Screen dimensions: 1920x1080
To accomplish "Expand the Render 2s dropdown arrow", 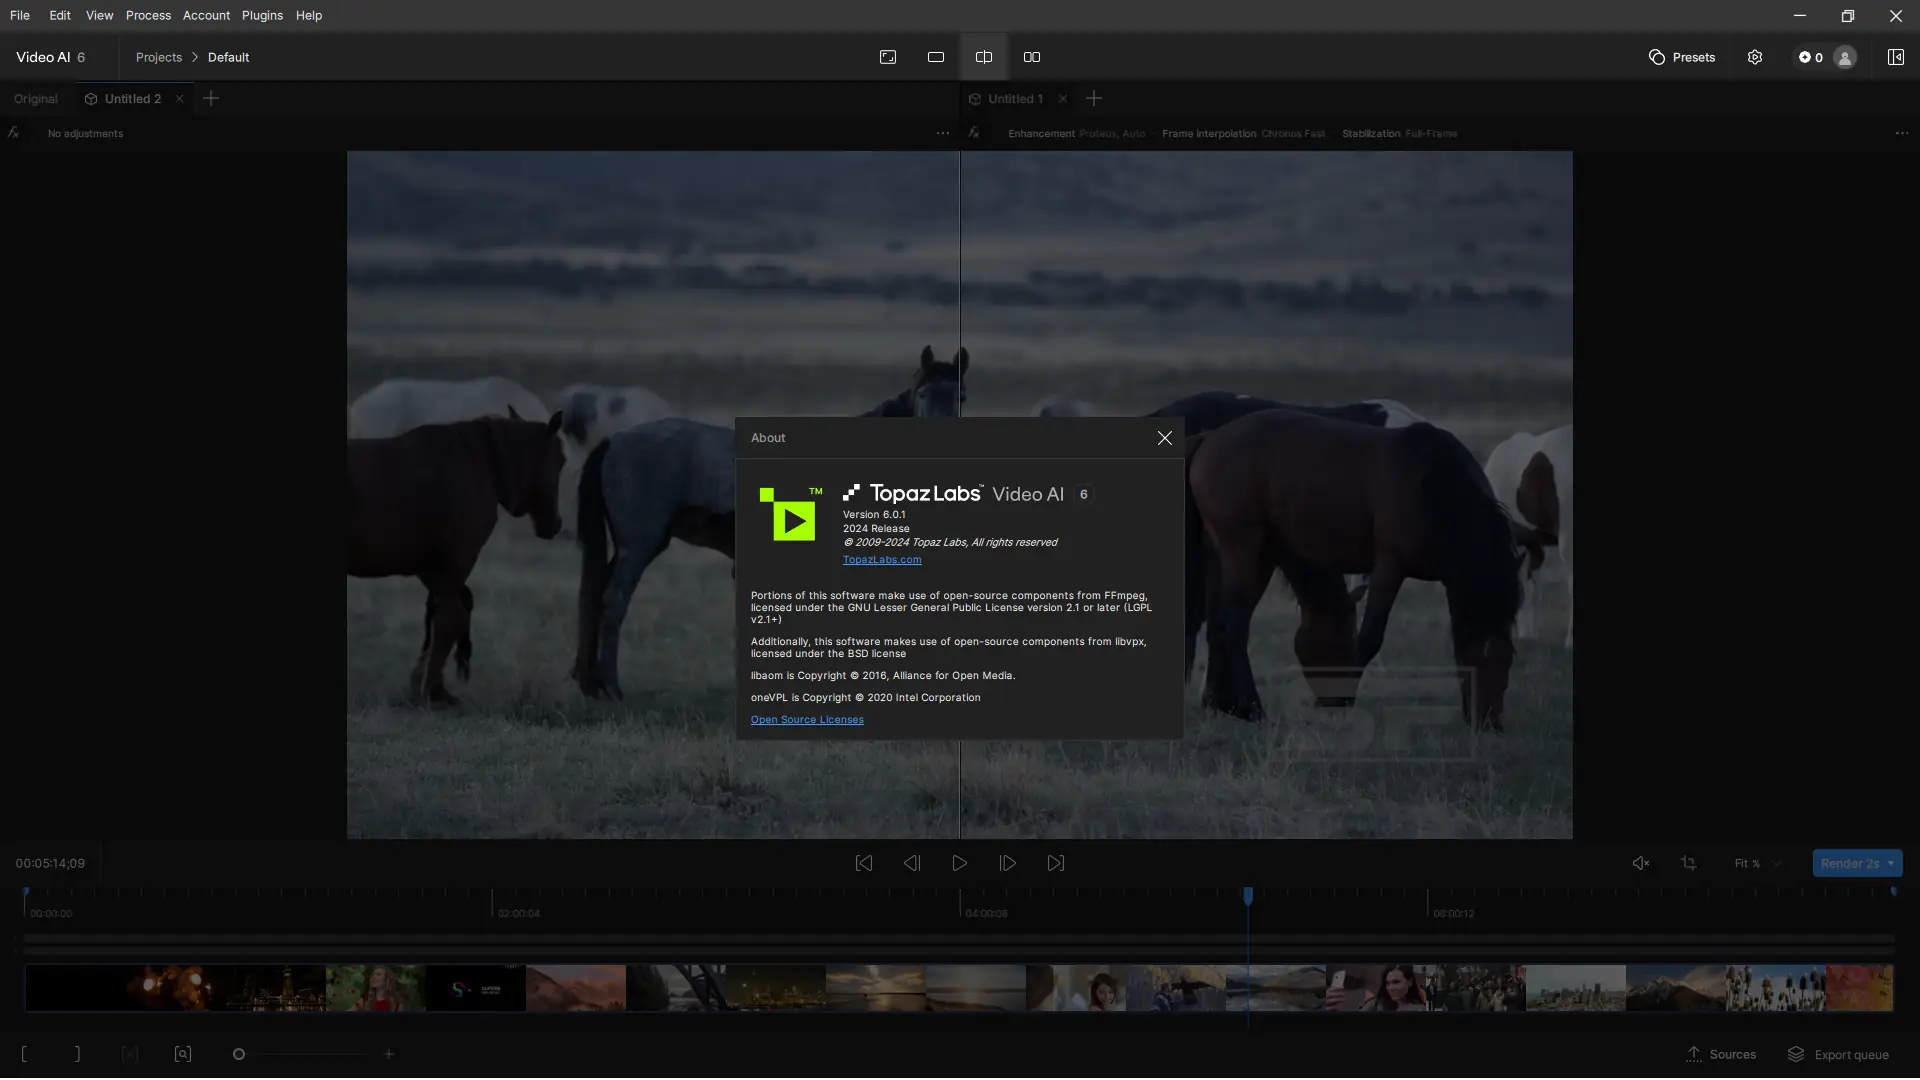I will tap(1891, 863).
